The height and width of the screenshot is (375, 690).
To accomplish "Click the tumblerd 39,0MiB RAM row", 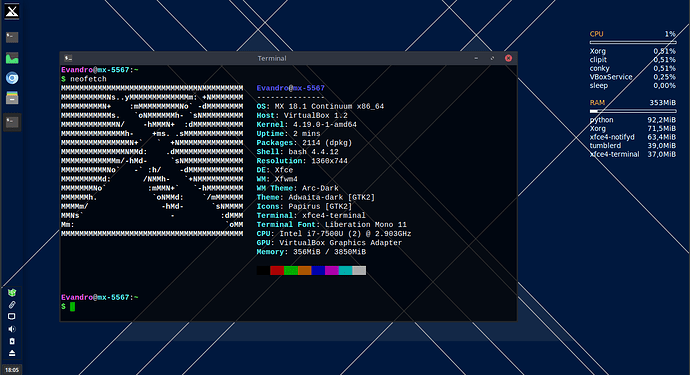I will pos(633,146).
